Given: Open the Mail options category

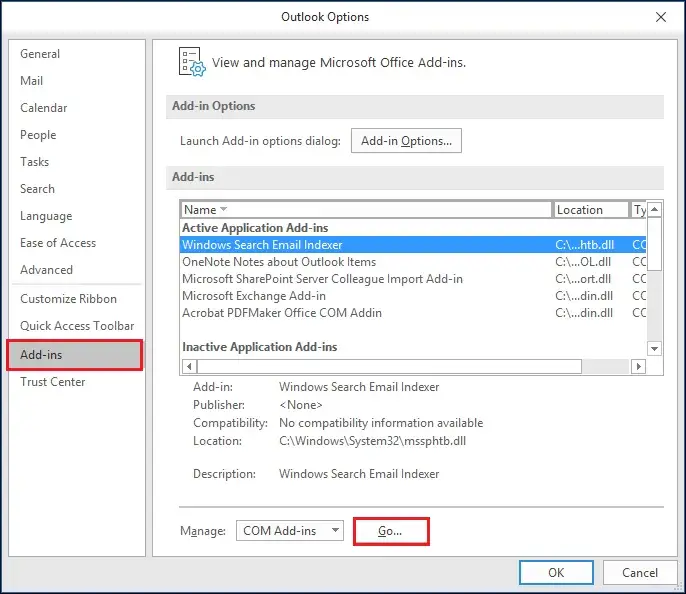Looking at the screenshot, I should click(x=32, y=81).
